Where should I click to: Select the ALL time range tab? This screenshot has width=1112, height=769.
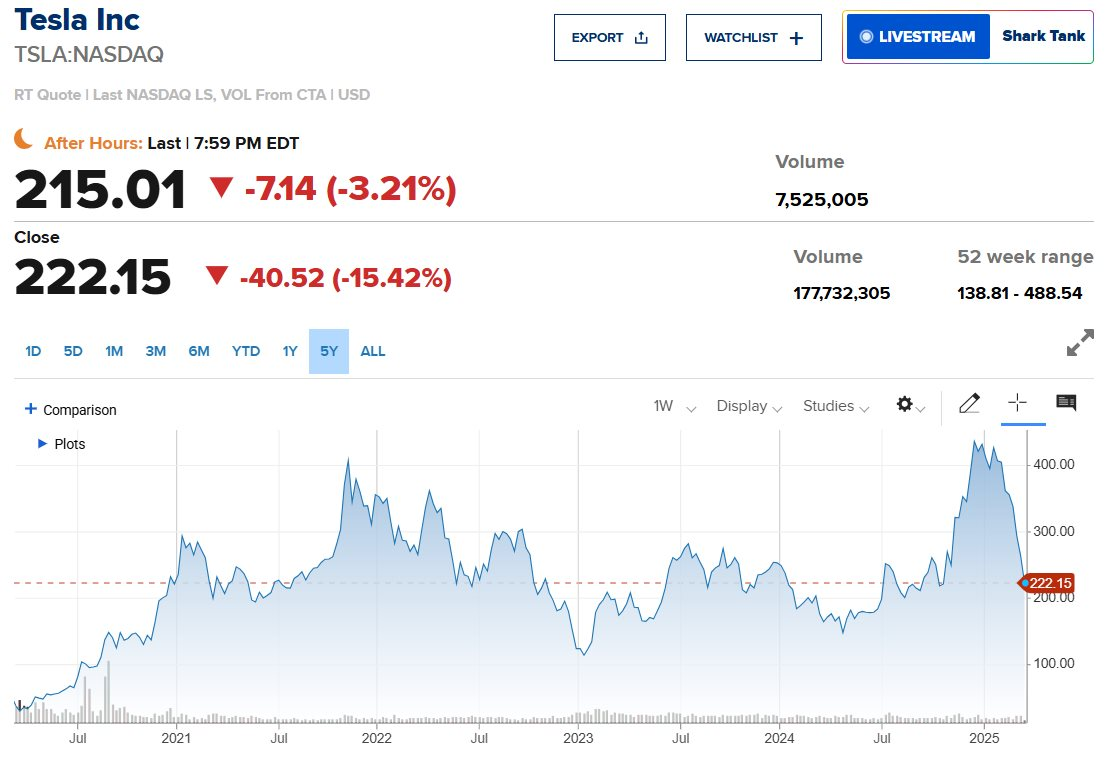coord(372,351)
